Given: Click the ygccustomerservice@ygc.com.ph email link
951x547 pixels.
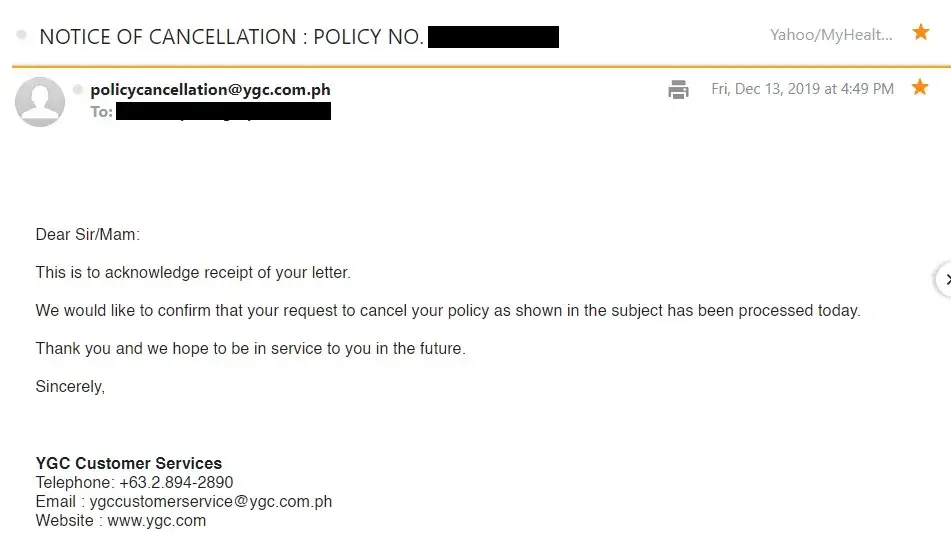Looking at the screenshot, I should [x=210, y=501].
